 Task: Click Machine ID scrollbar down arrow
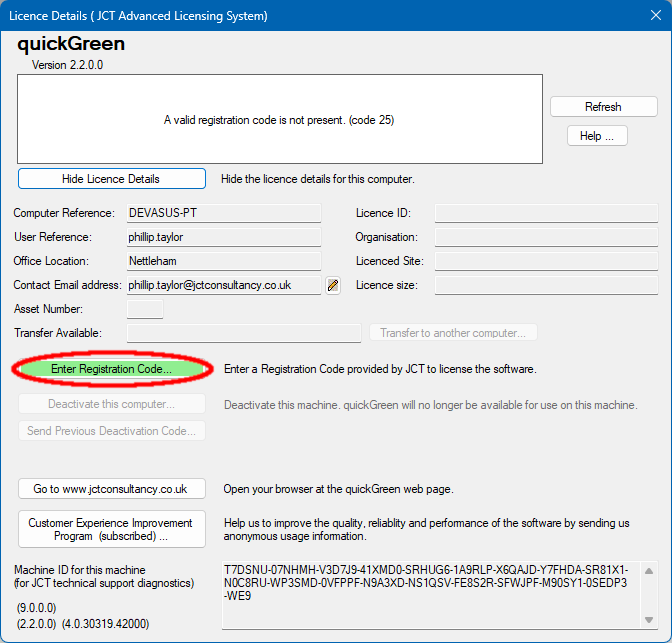649,620
